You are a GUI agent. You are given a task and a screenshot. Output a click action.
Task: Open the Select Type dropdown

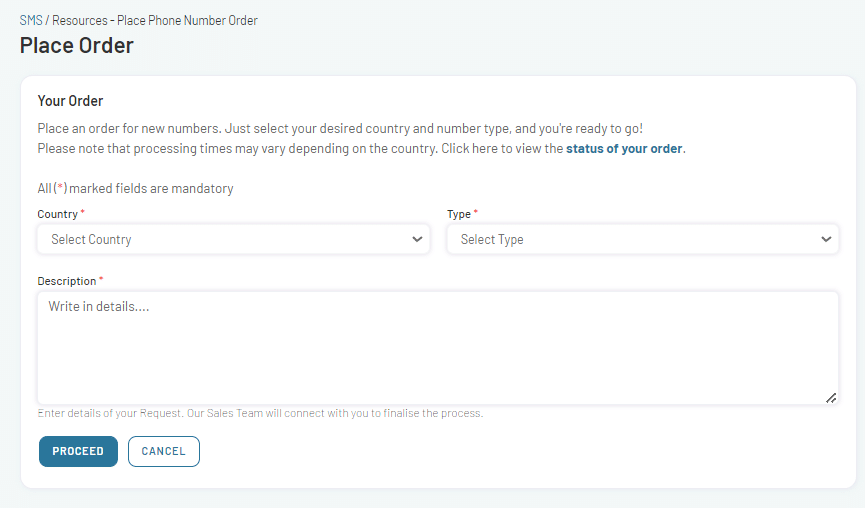tap(643, 239)
